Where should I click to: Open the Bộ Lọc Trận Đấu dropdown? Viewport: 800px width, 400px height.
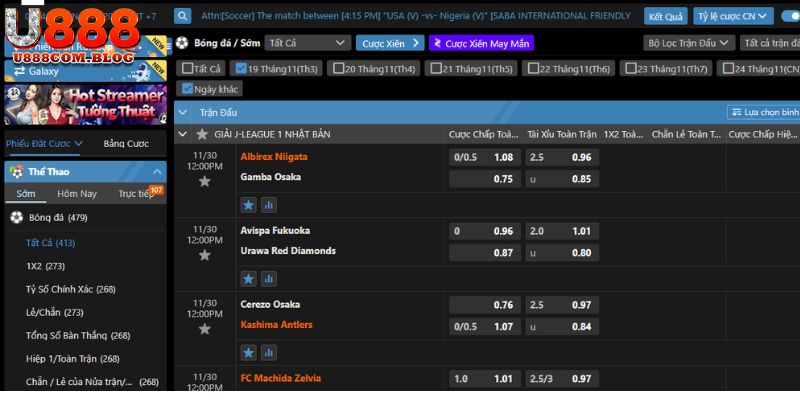tap(689, 43)
